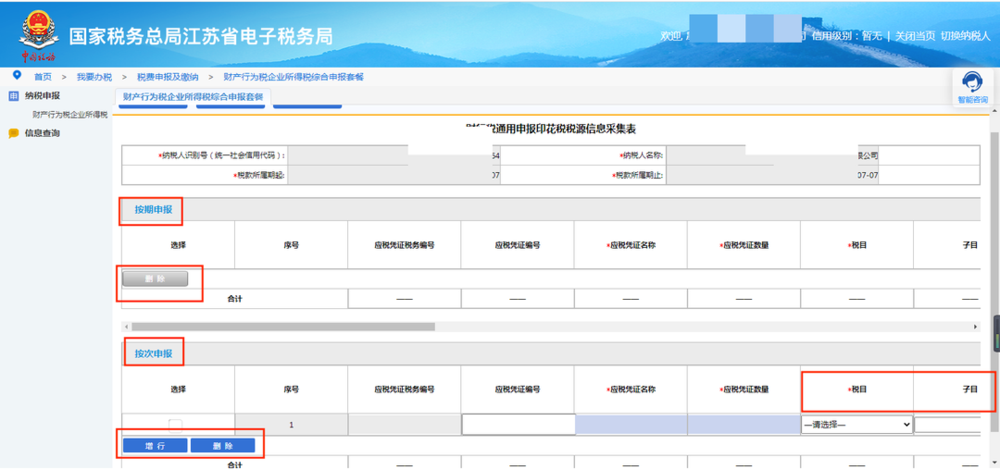Click the 应税凭证名称 field in row 1

click(x=631, y=425)
